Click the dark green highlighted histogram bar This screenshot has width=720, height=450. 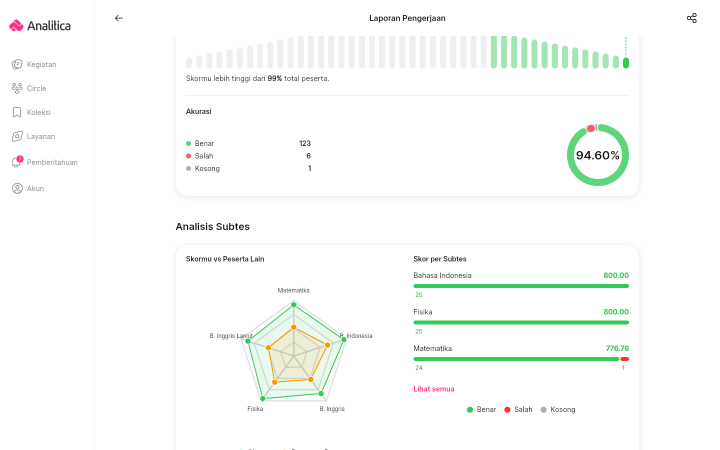point(625,63)
